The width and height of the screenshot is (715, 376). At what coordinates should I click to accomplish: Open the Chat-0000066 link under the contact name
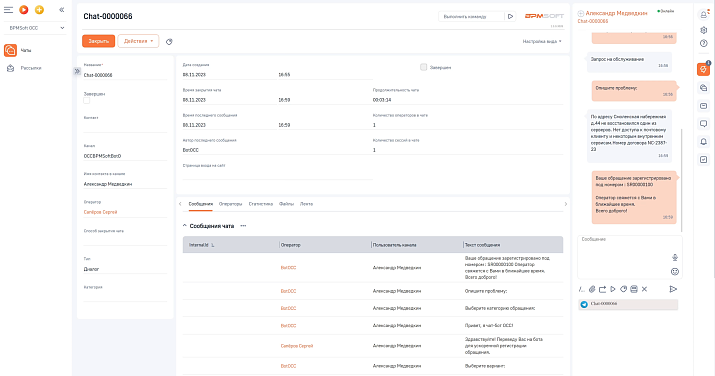593,21
